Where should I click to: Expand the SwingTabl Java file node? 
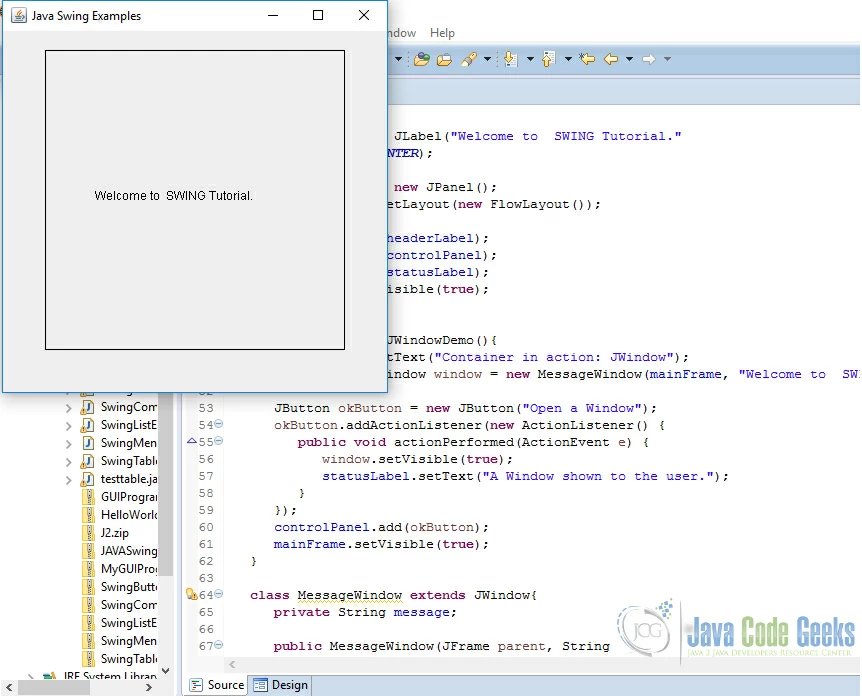click(x=68, y=462)
